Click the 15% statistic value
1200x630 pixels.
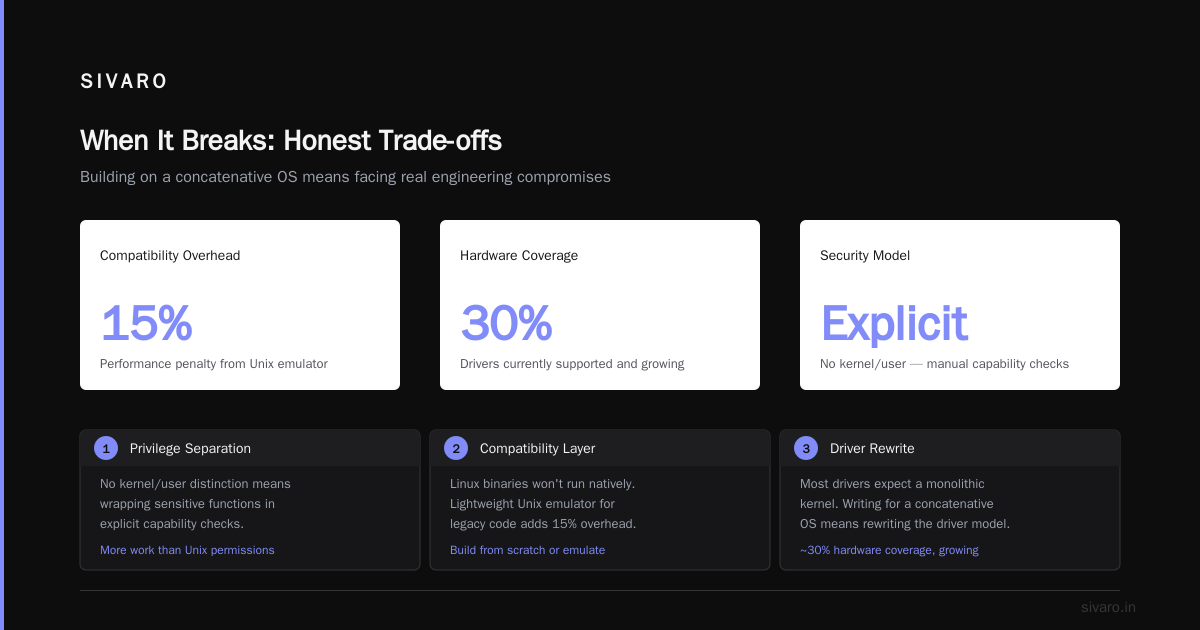tap(146, 323)
